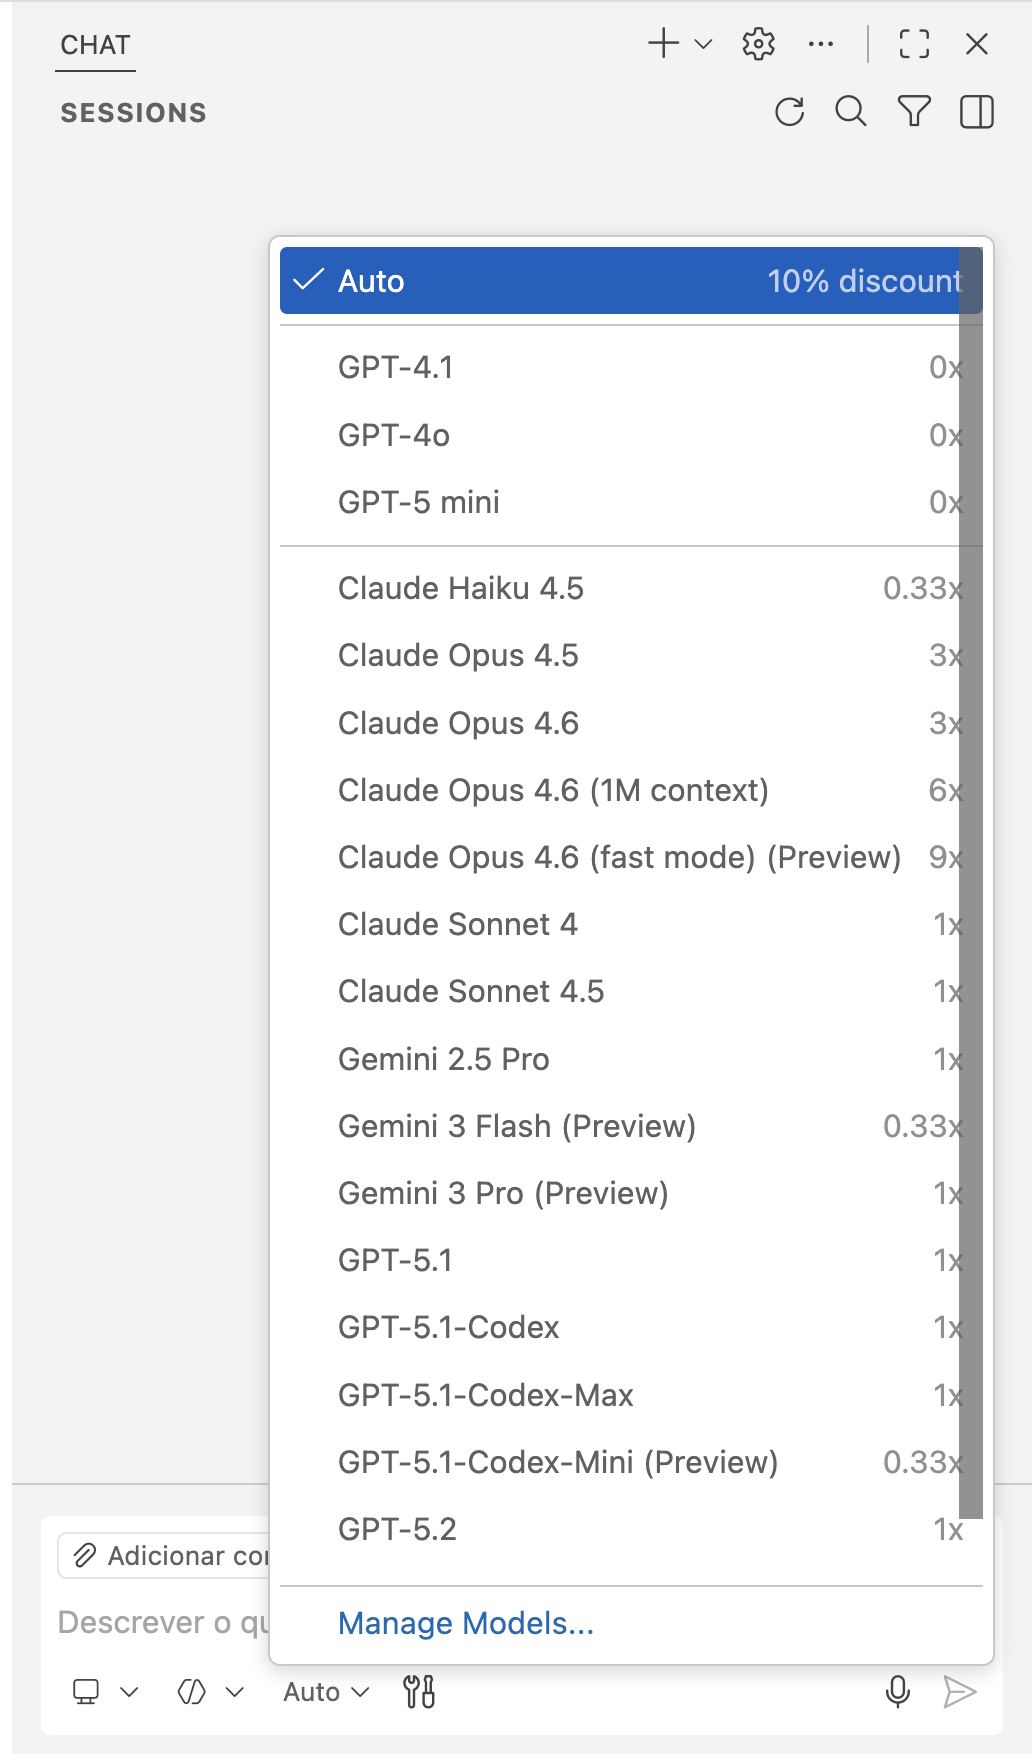The image size is (1032, 1754).
Task: Start voice input with microphone icon
Action: [x=898, y=1692]
